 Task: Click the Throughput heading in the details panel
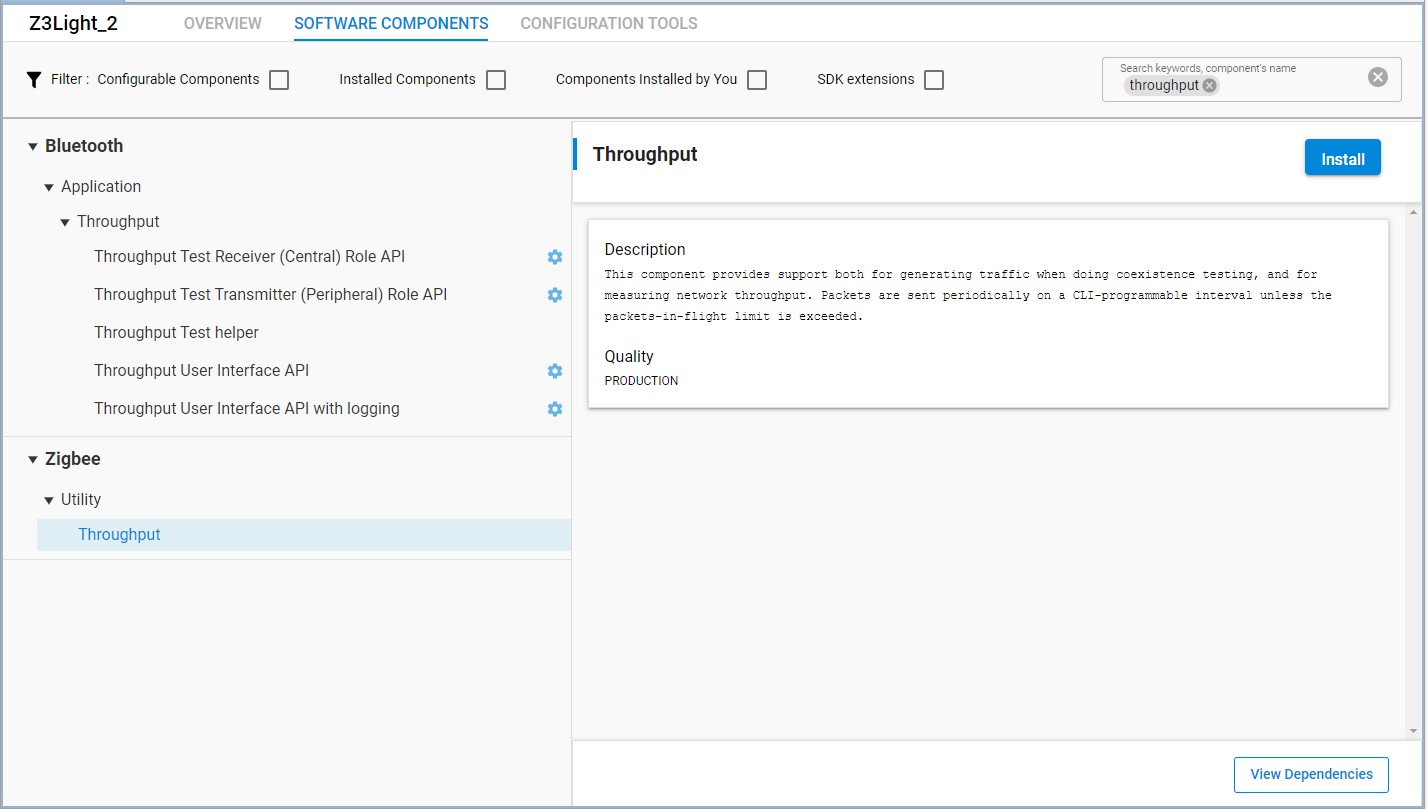point(645,154)
